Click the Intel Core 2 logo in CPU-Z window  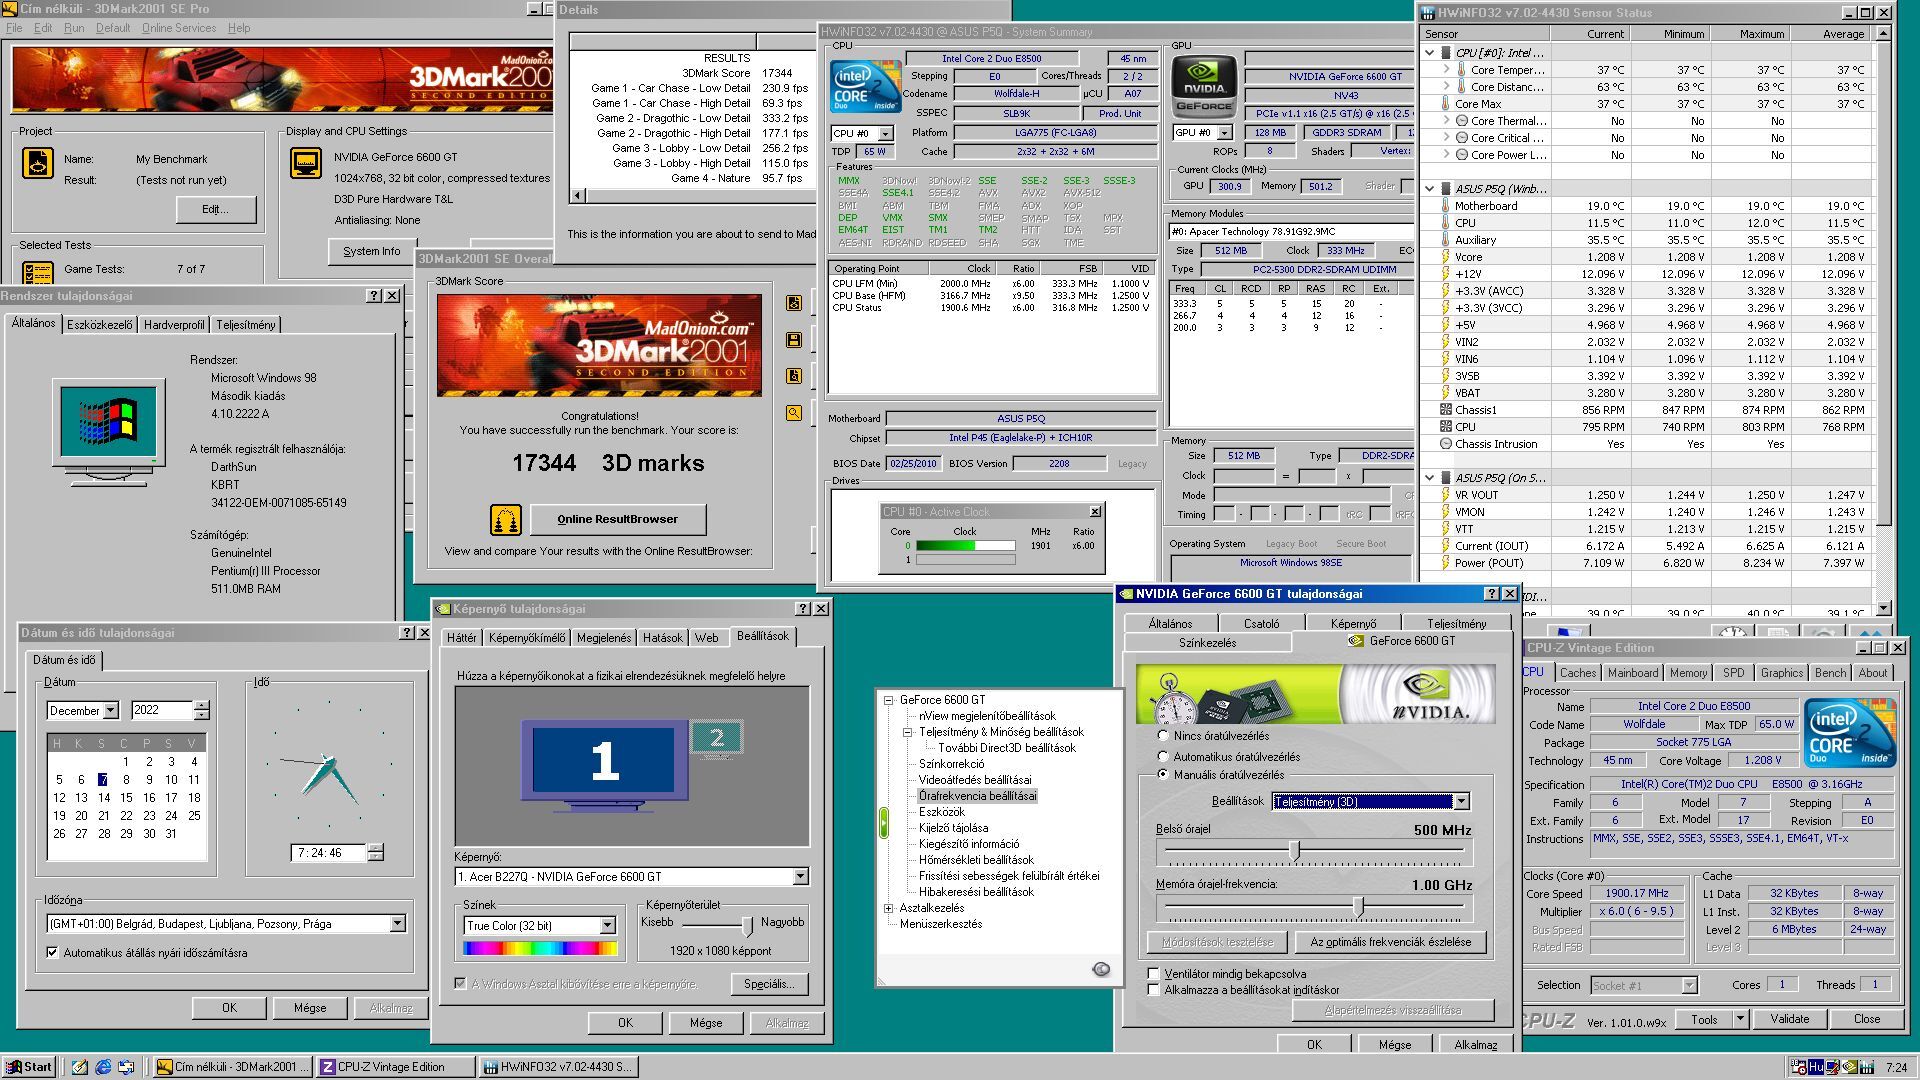pyautogui.click(x=1850, y=732)
